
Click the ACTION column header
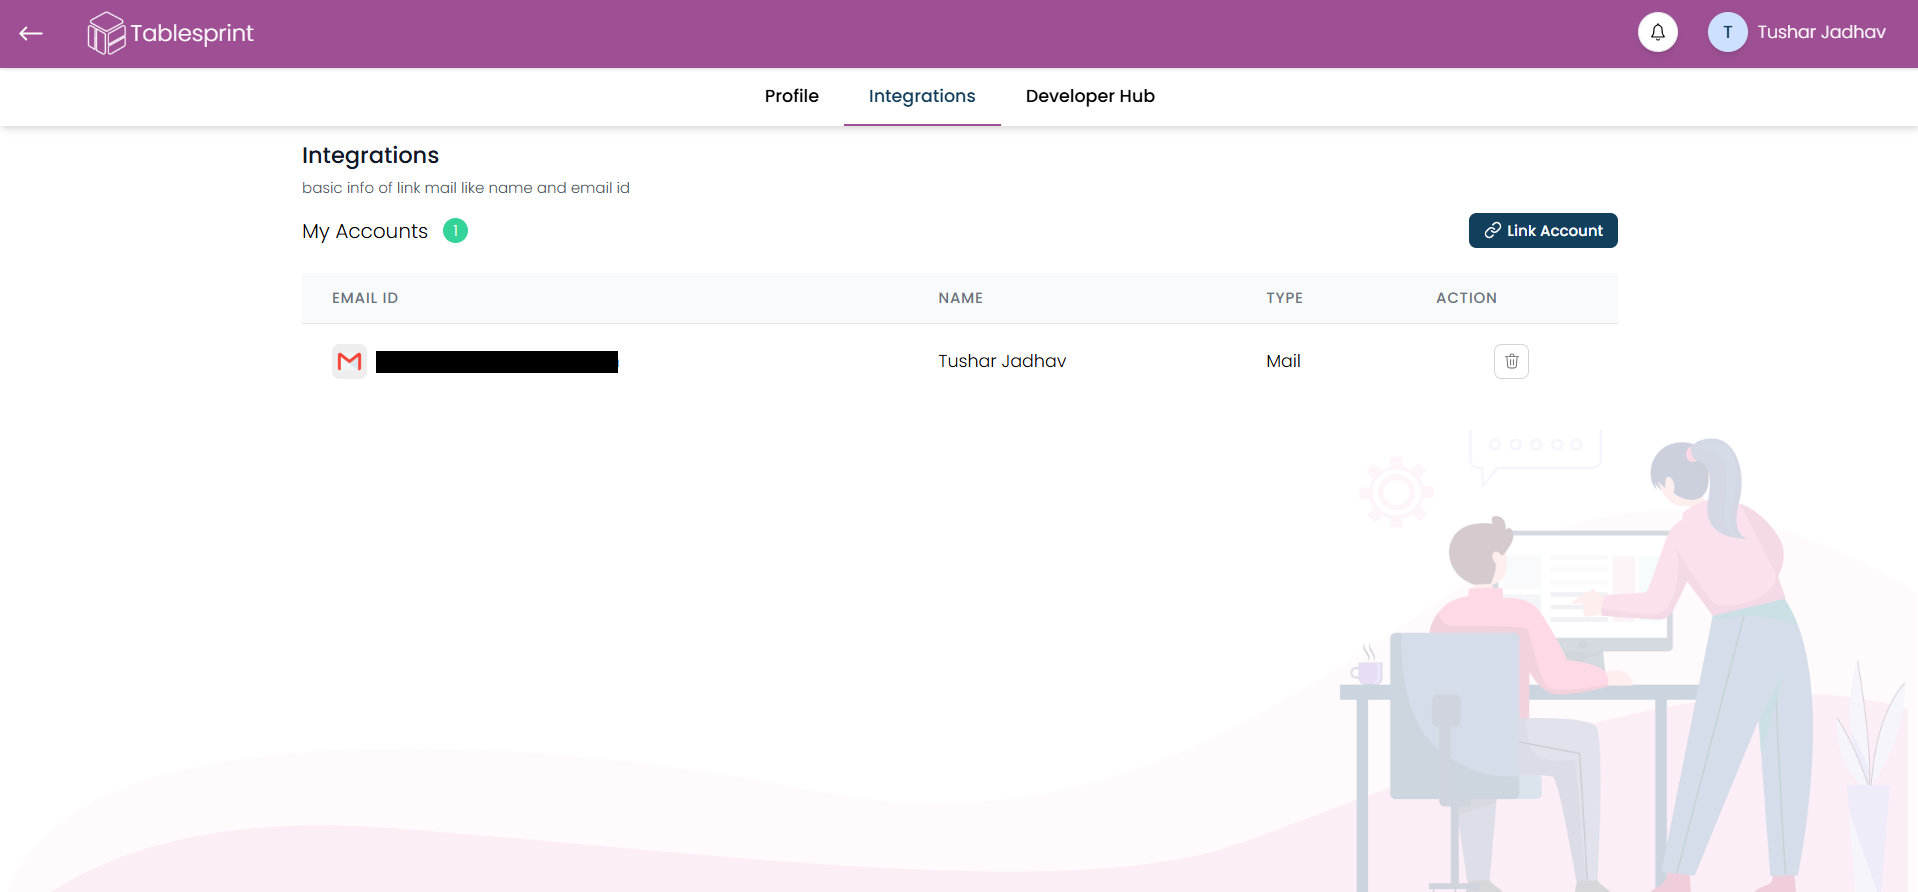[1466, 298]
